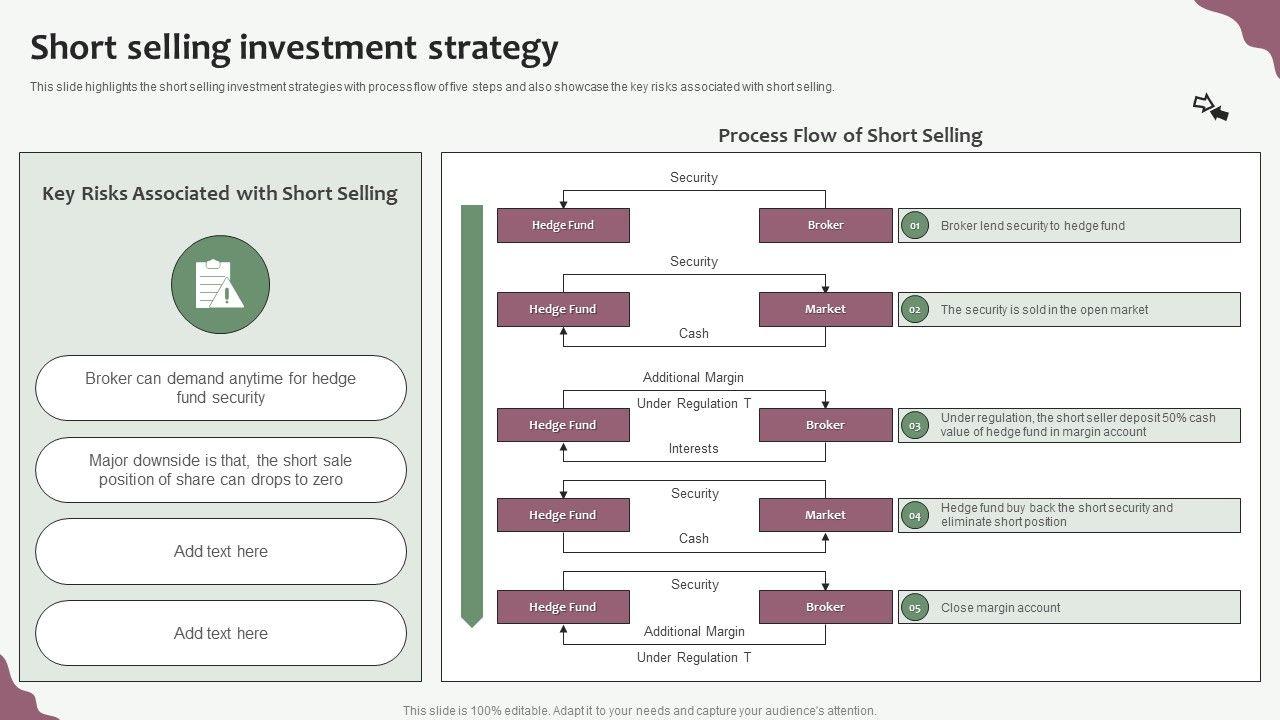Click the green vertical downward arrow bar
The width and height of the screenshot is (1280, 720).
click(472, 415)
